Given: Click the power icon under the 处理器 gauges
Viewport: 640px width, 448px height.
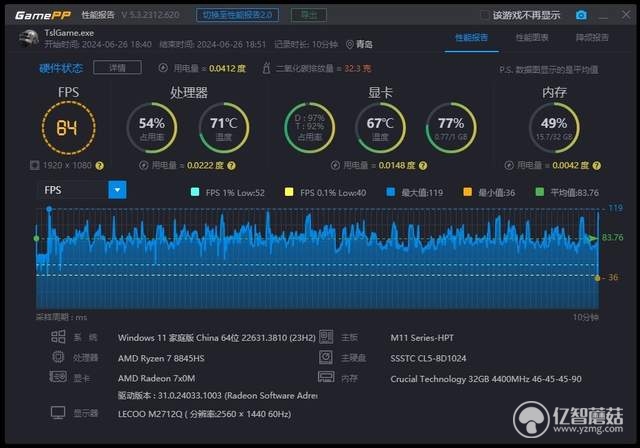Looking at the screenshot, I should click(143, 165).
